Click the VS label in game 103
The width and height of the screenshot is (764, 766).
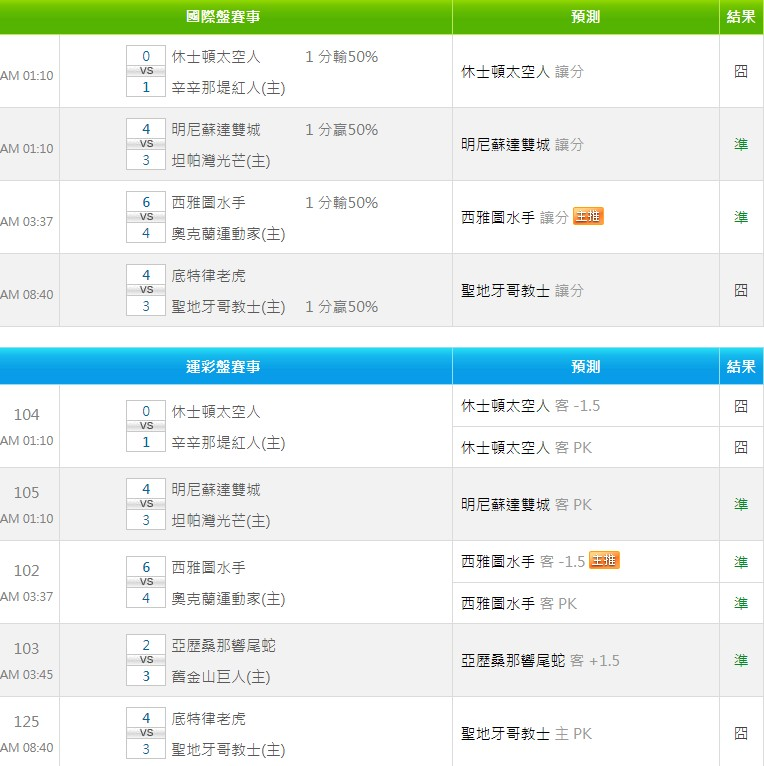146,660
